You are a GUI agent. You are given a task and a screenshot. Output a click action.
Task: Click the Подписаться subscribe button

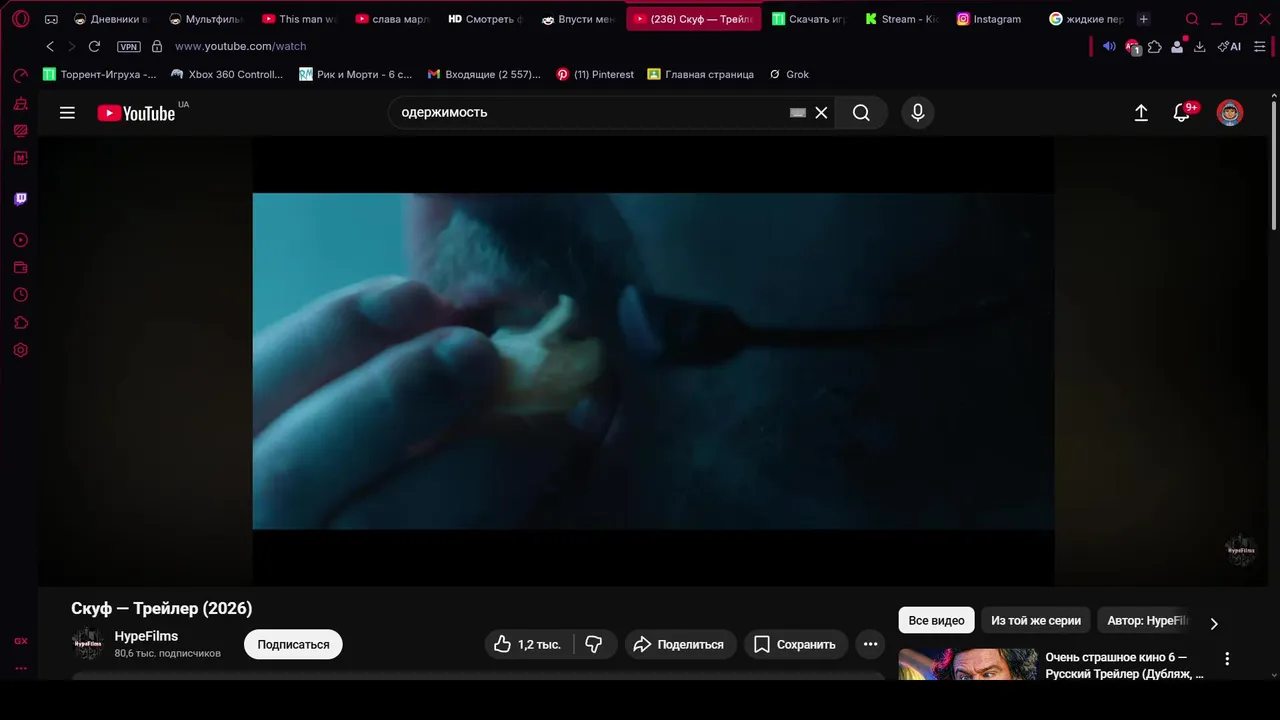click(293, 644)
